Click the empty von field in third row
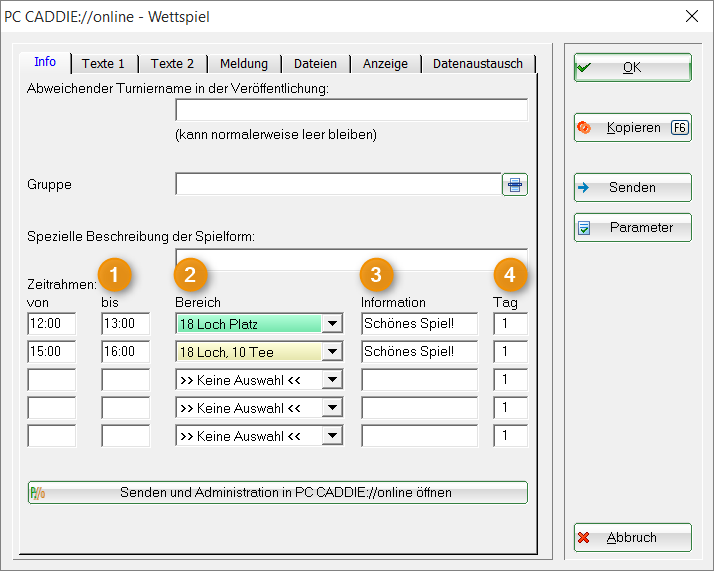The width and height of the screenshot is (714, 571). pos(51,380)
